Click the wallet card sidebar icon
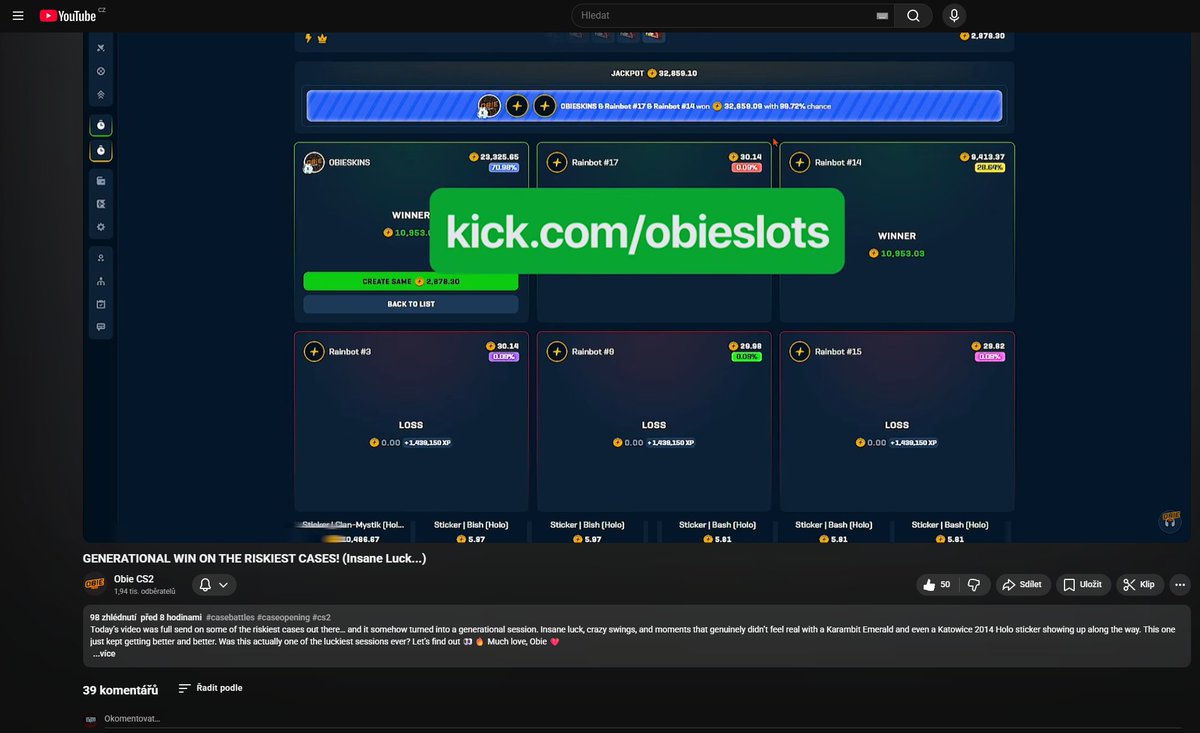1200x733 pixels. coord(101,181)
